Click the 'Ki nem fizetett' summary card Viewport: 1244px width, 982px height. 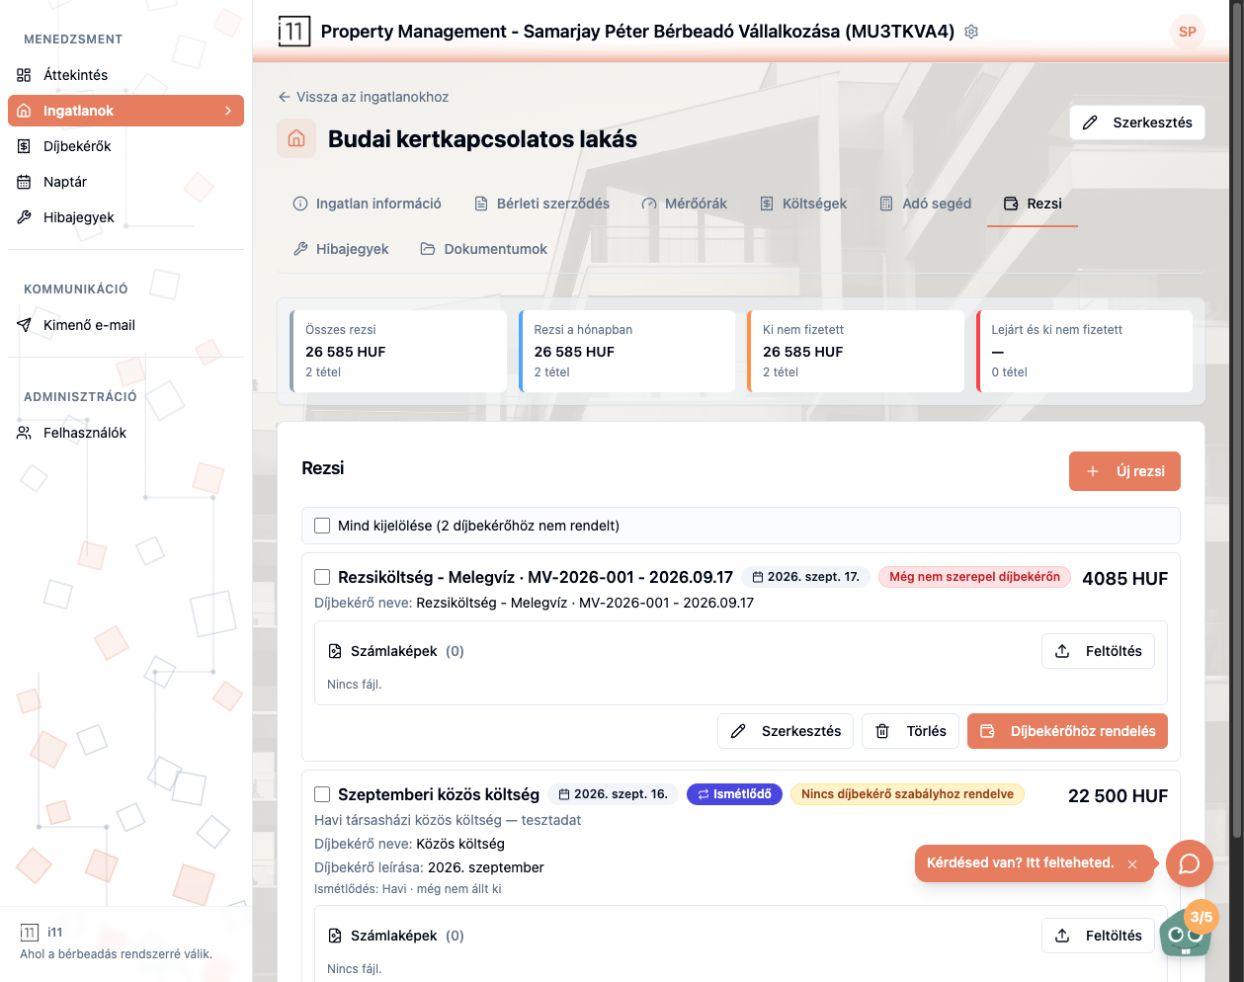click(x=855, y=351)
